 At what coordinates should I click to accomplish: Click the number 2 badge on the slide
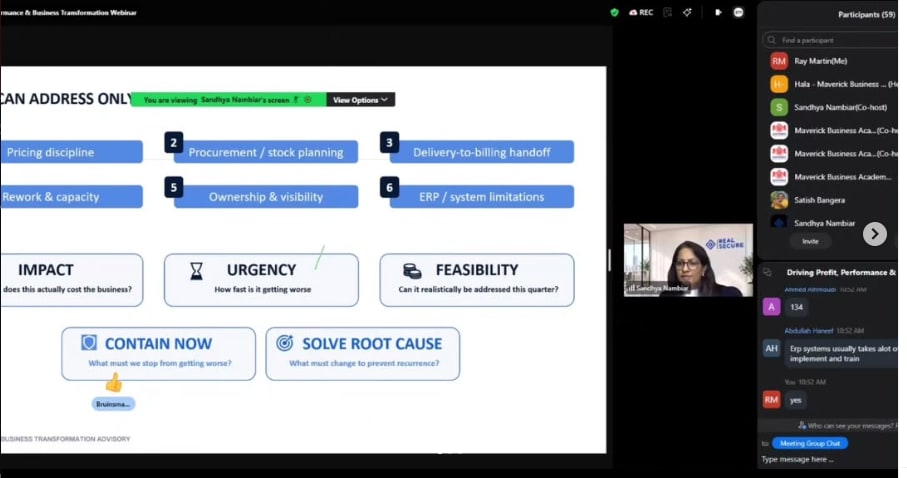tap(174, 142)
